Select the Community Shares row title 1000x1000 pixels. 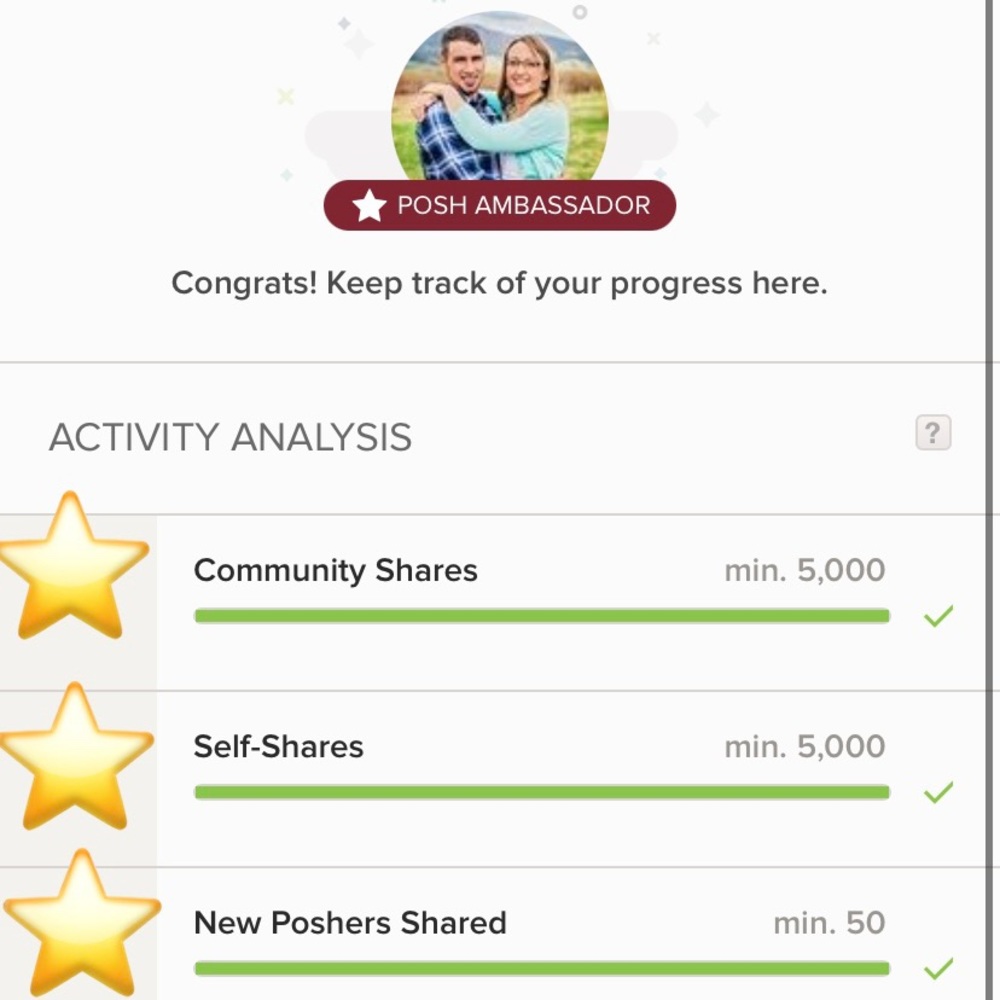coord(335,571)
